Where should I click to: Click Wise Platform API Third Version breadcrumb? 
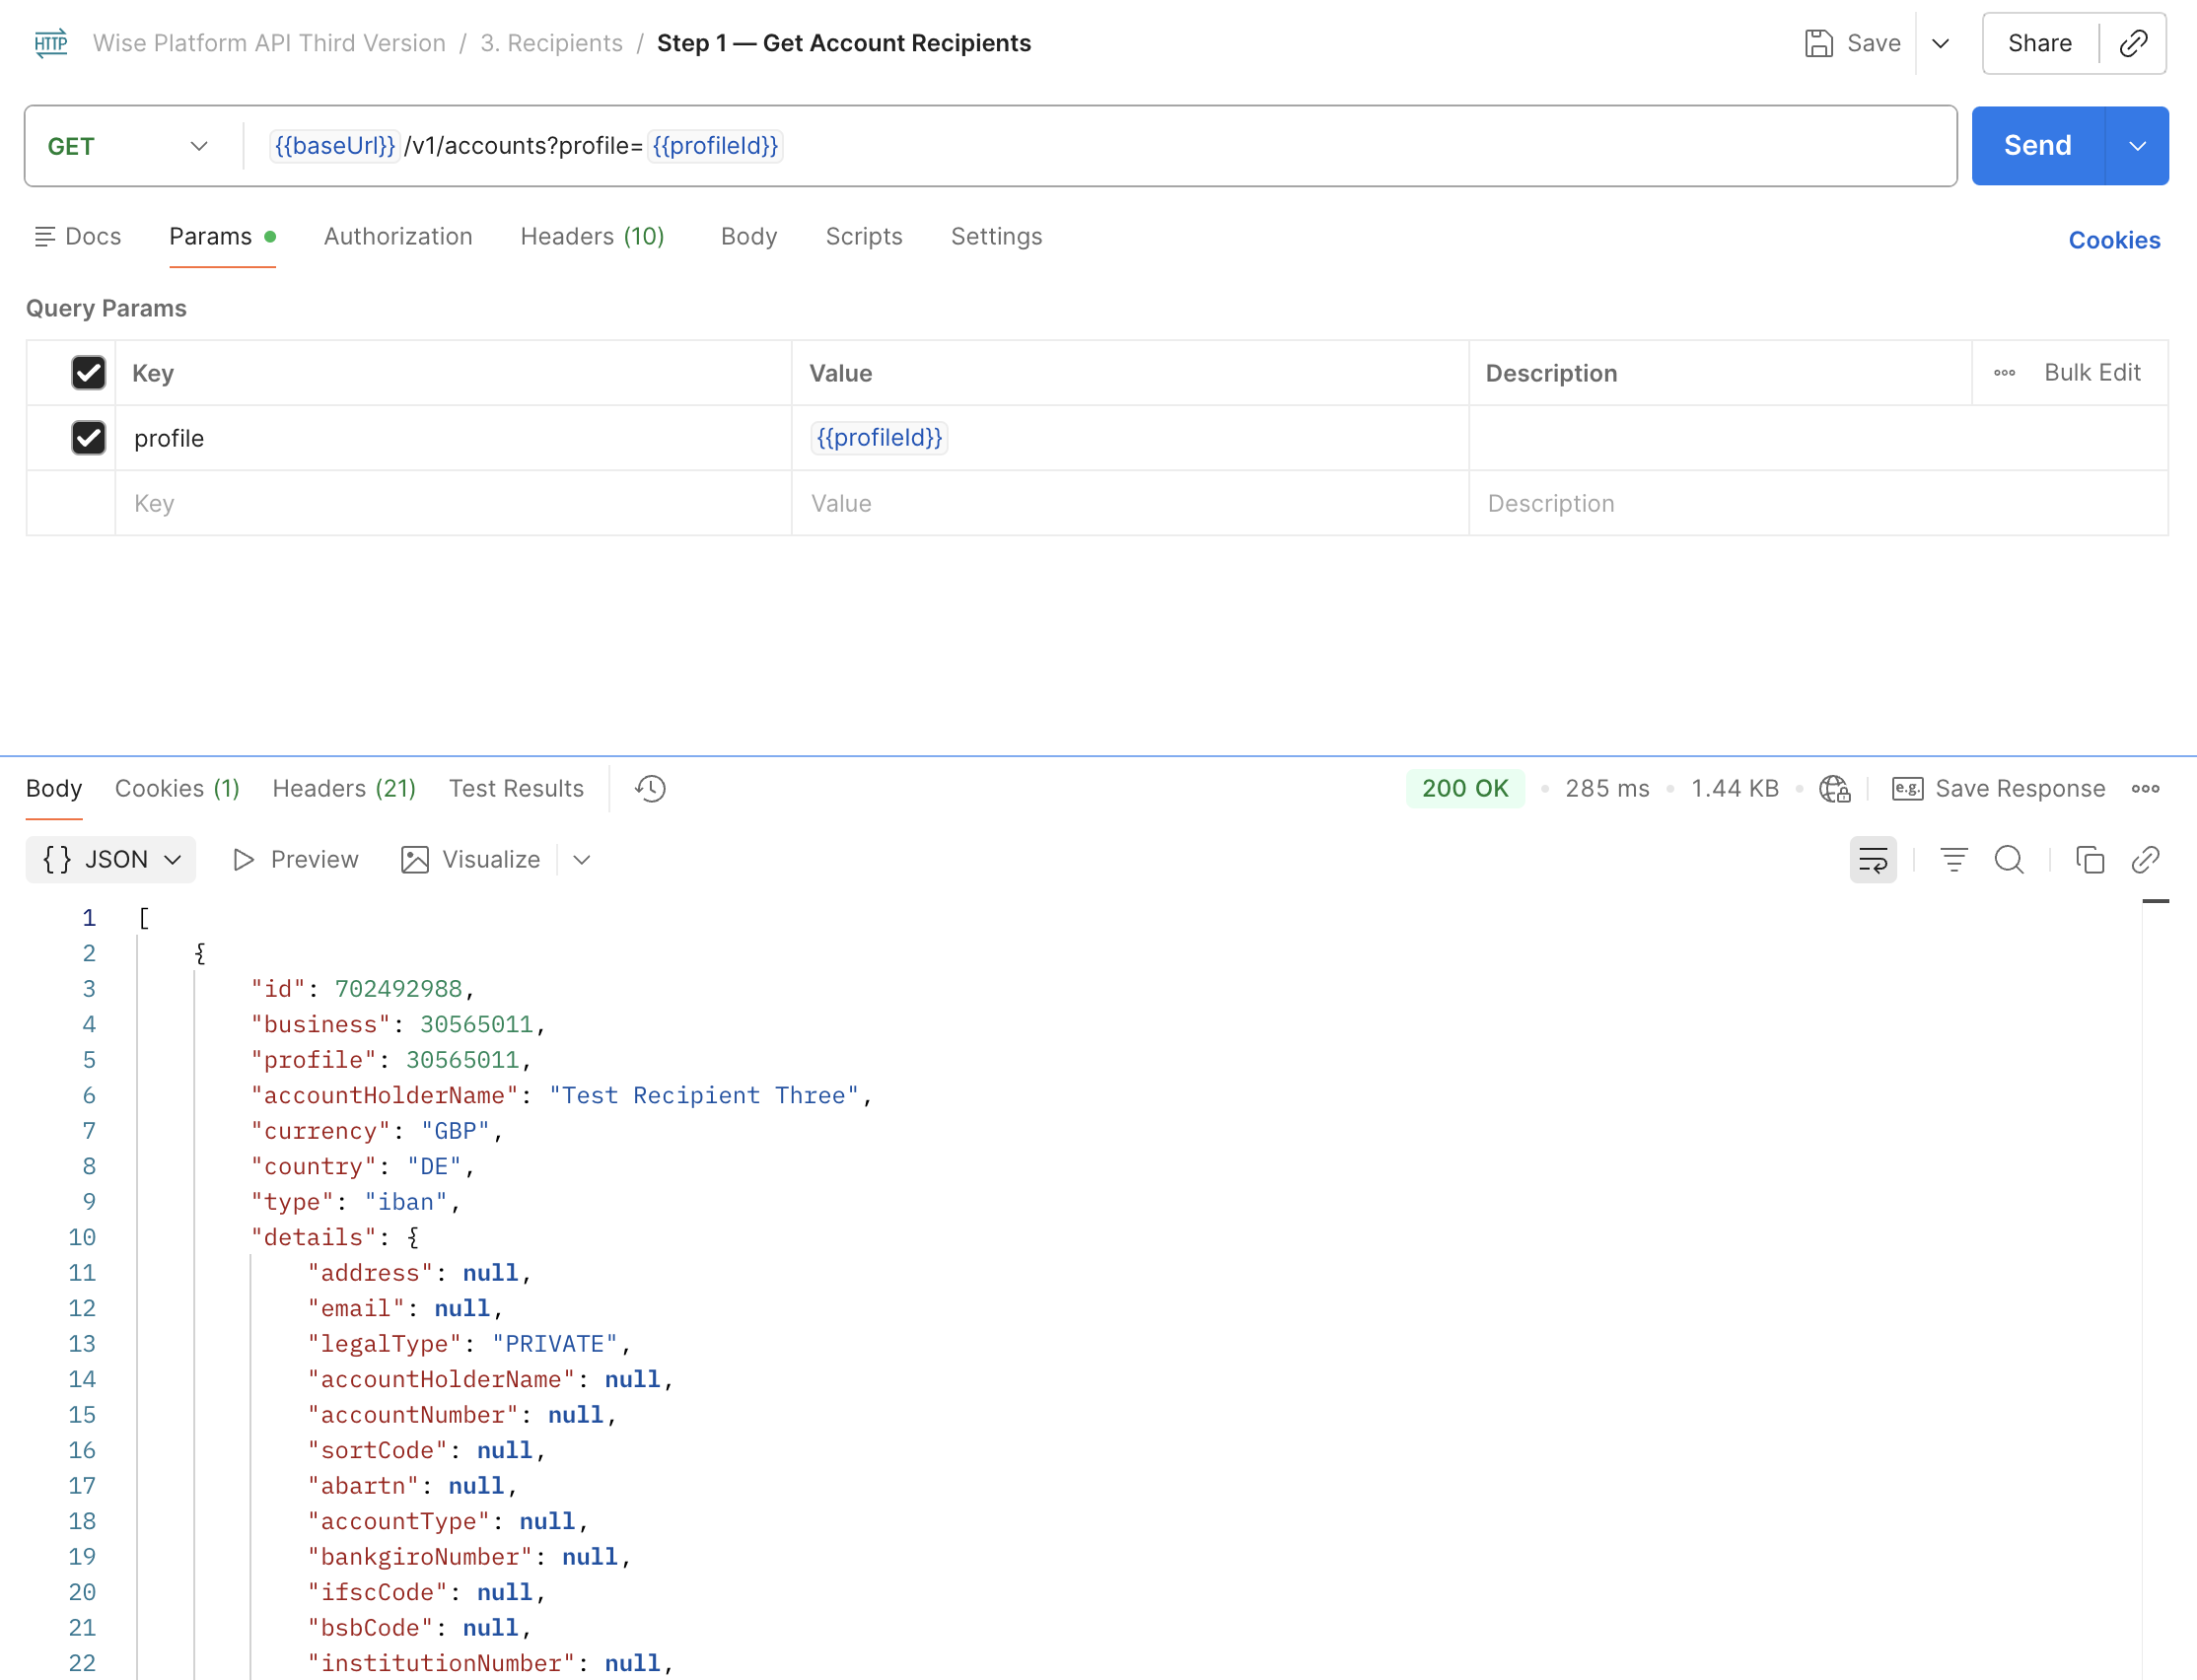(269, 43)
